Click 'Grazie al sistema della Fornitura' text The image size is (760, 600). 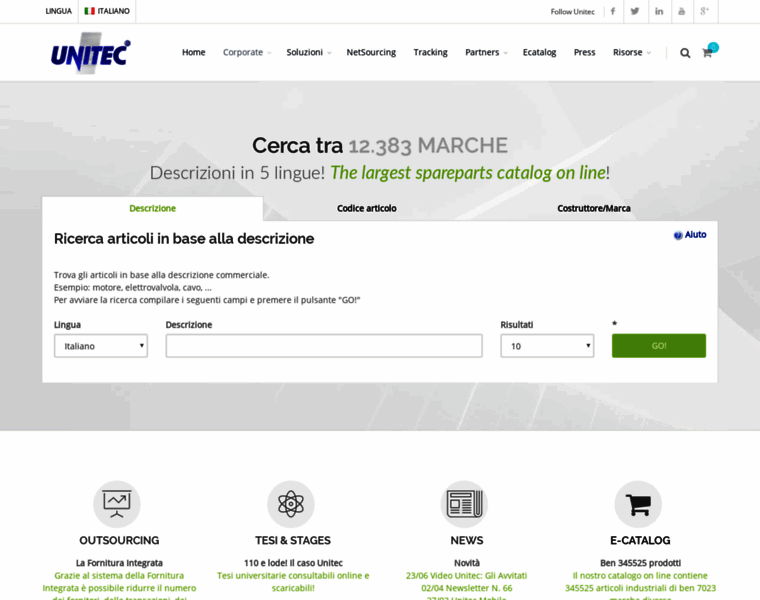click(x=119, y=575)
